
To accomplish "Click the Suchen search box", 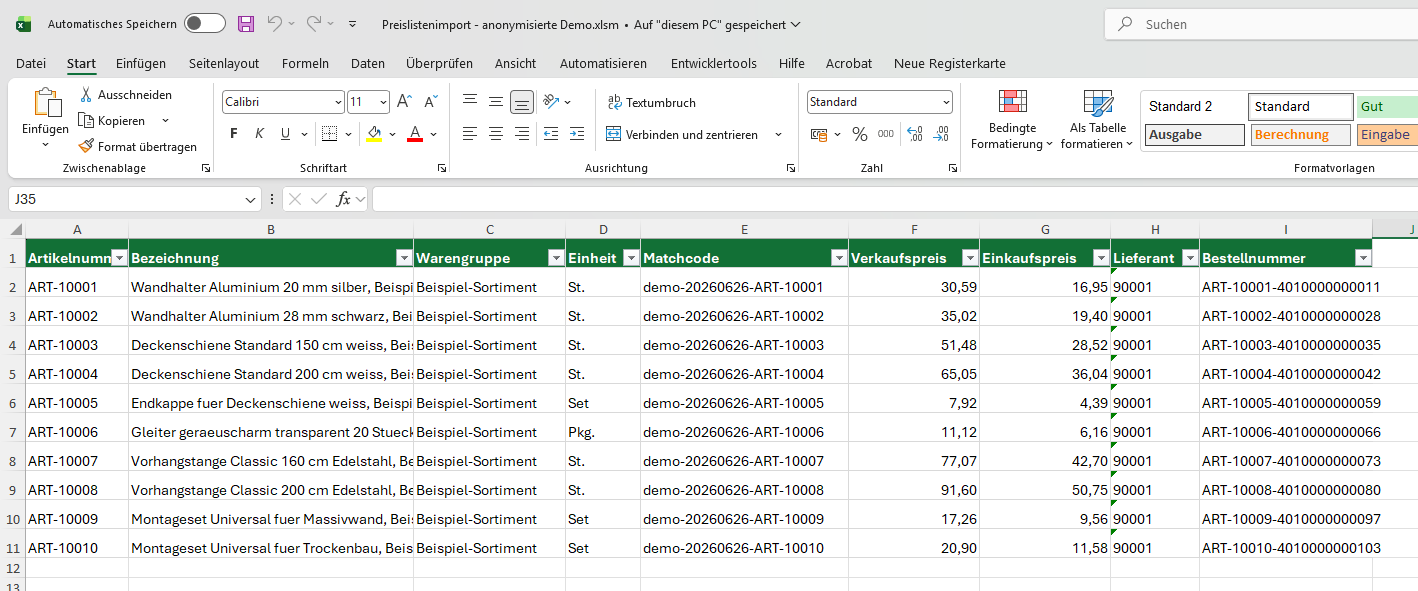I will 1261,24.
